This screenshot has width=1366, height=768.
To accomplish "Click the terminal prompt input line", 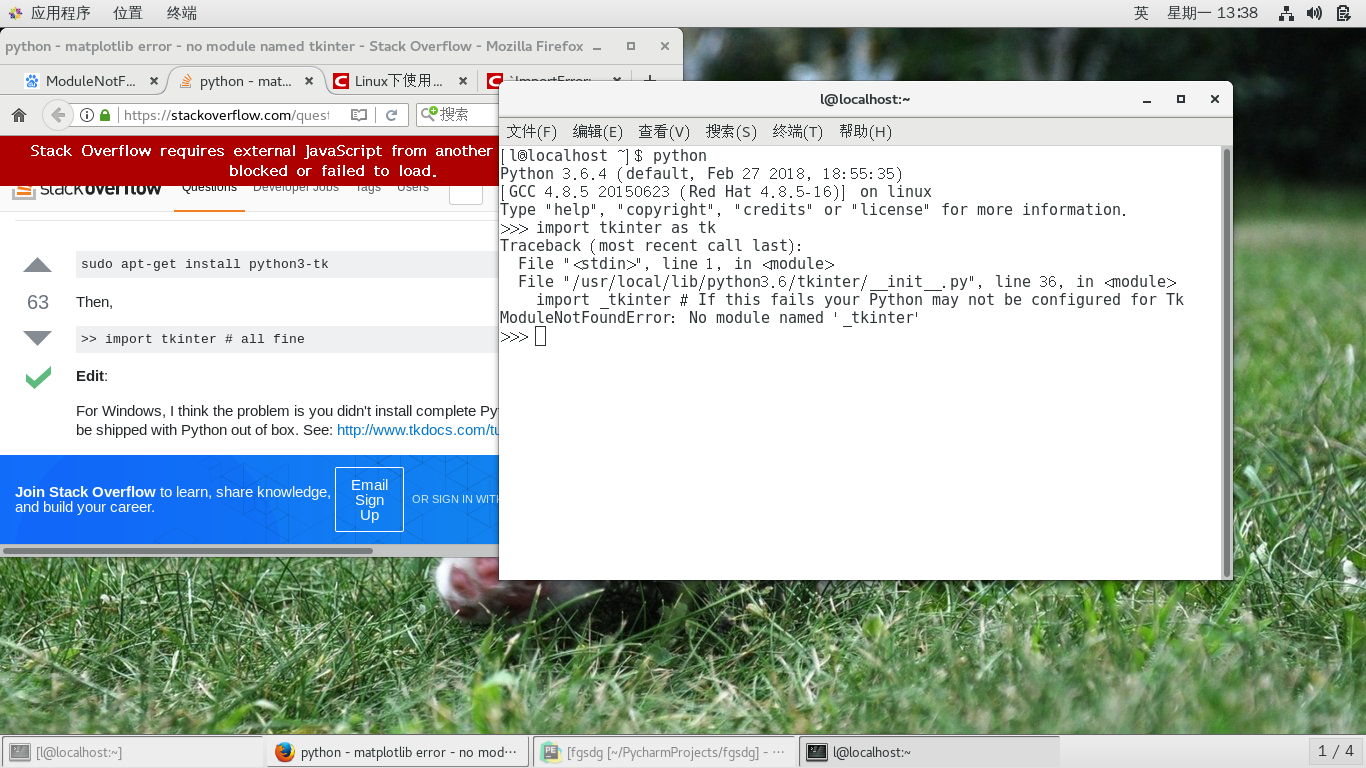I will click(862, 337).
